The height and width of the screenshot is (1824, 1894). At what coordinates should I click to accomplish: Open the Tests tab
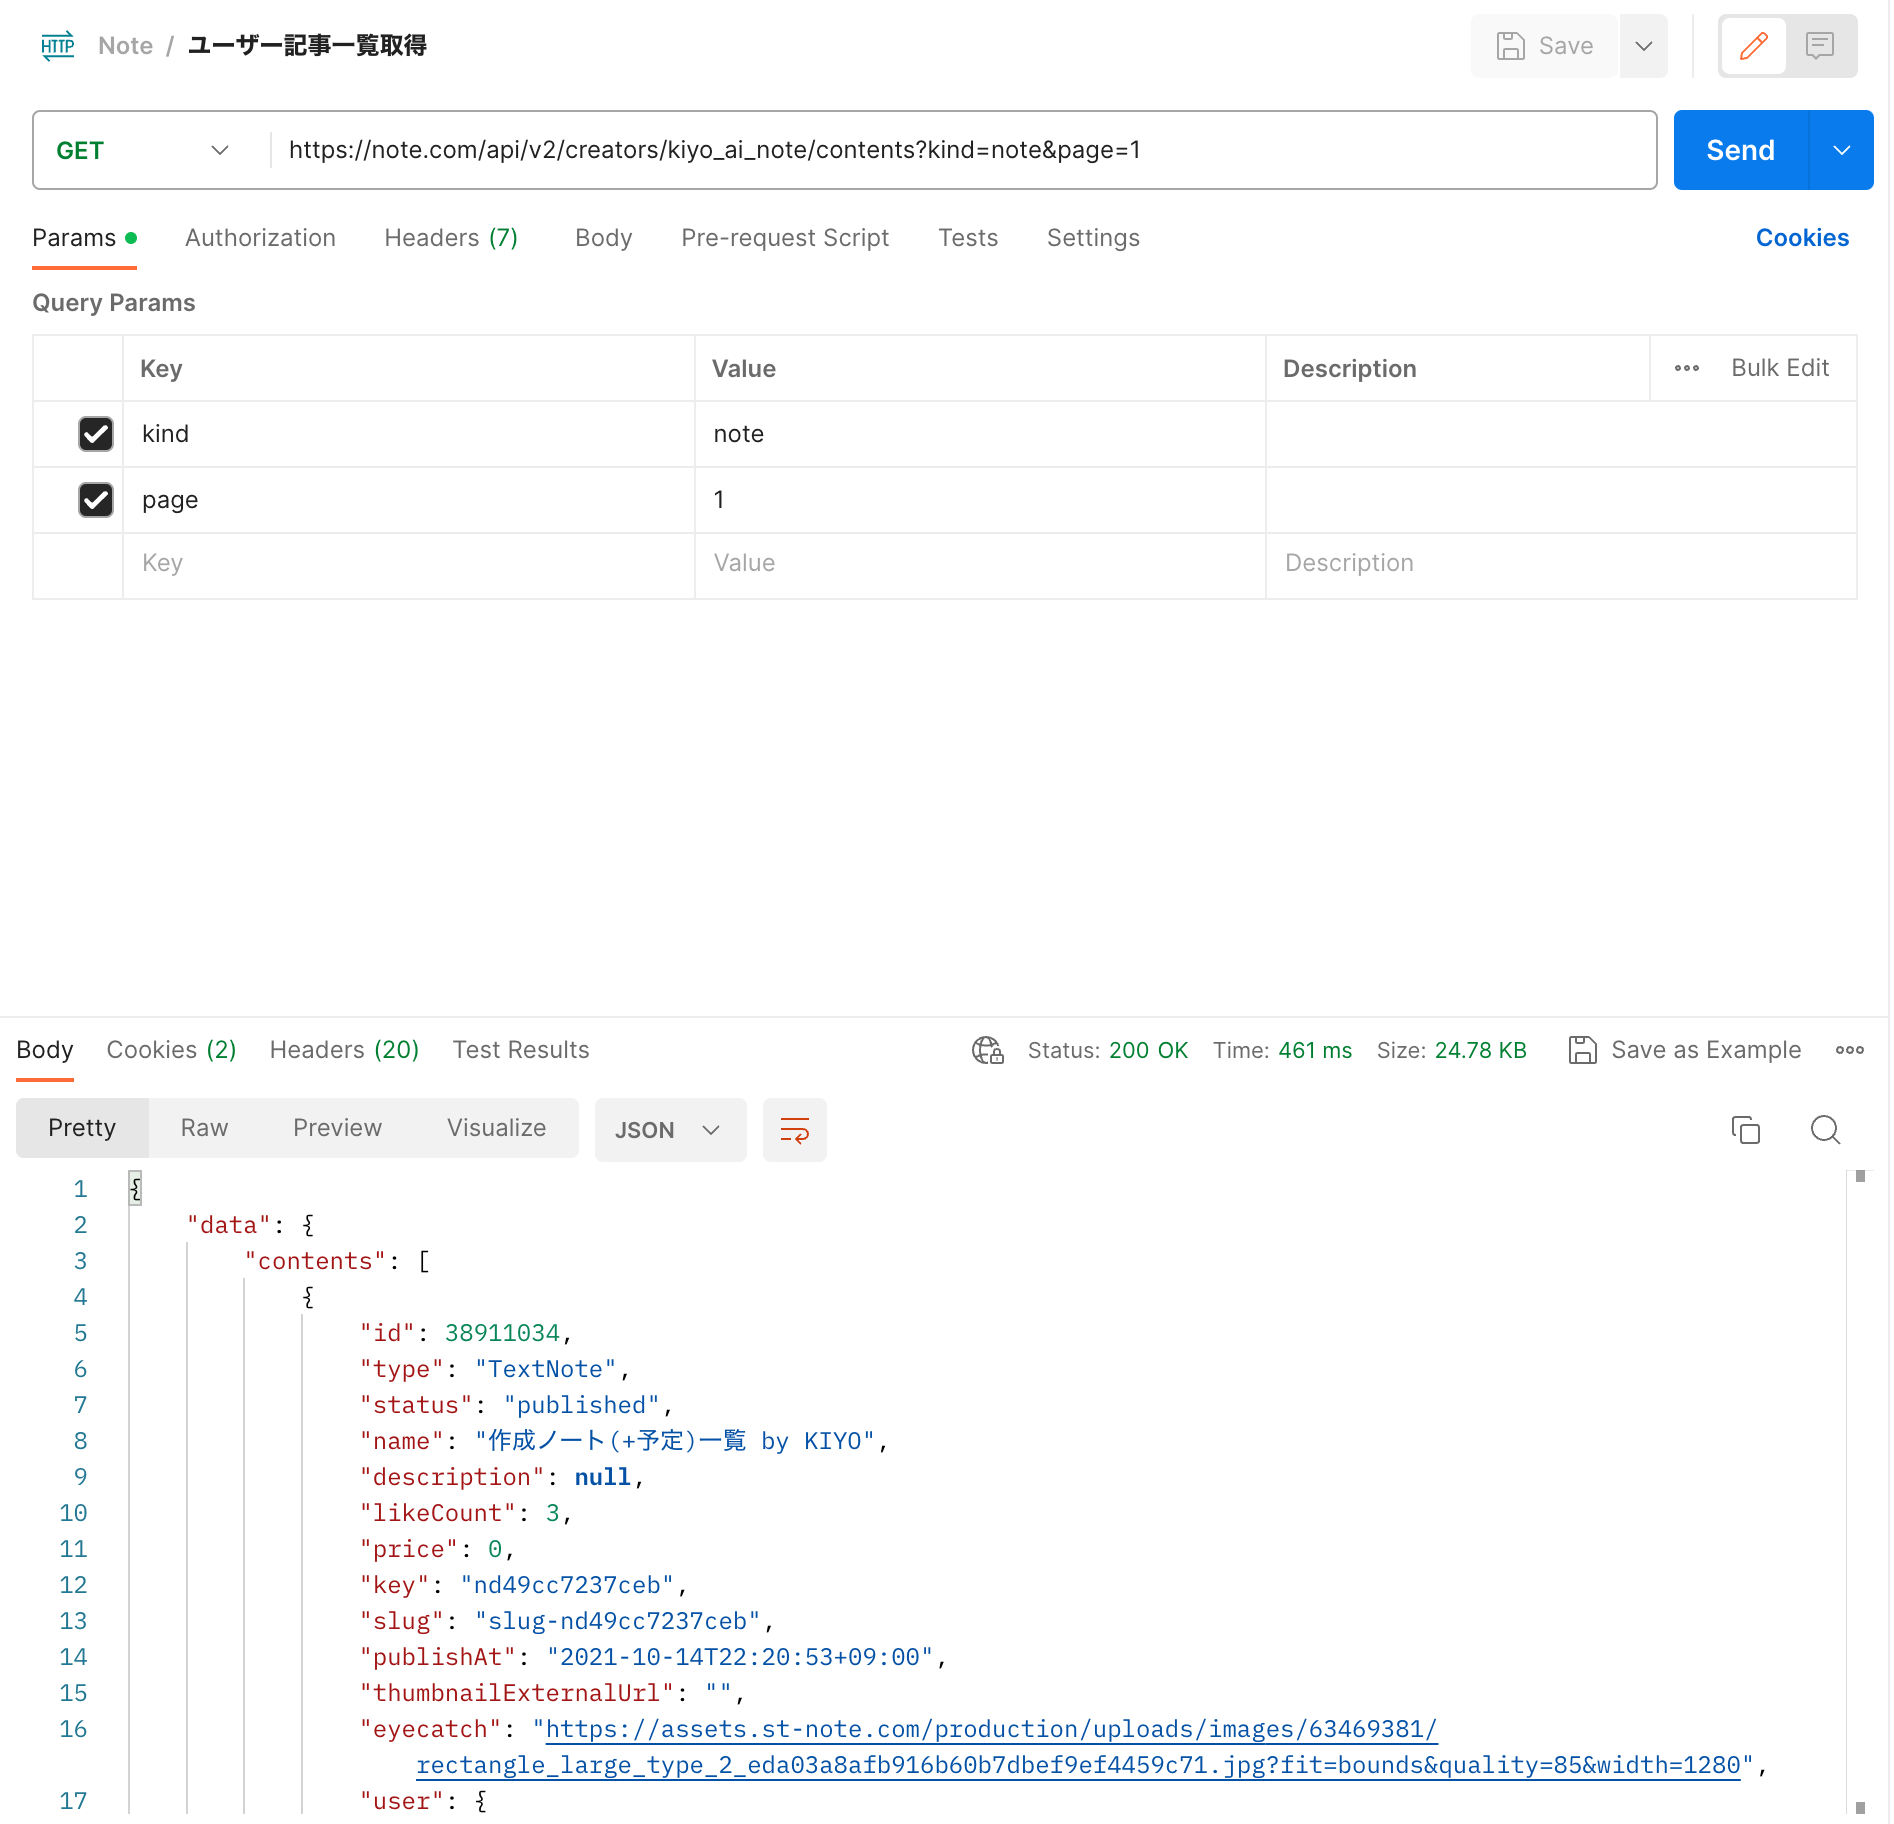click(968, 238)
